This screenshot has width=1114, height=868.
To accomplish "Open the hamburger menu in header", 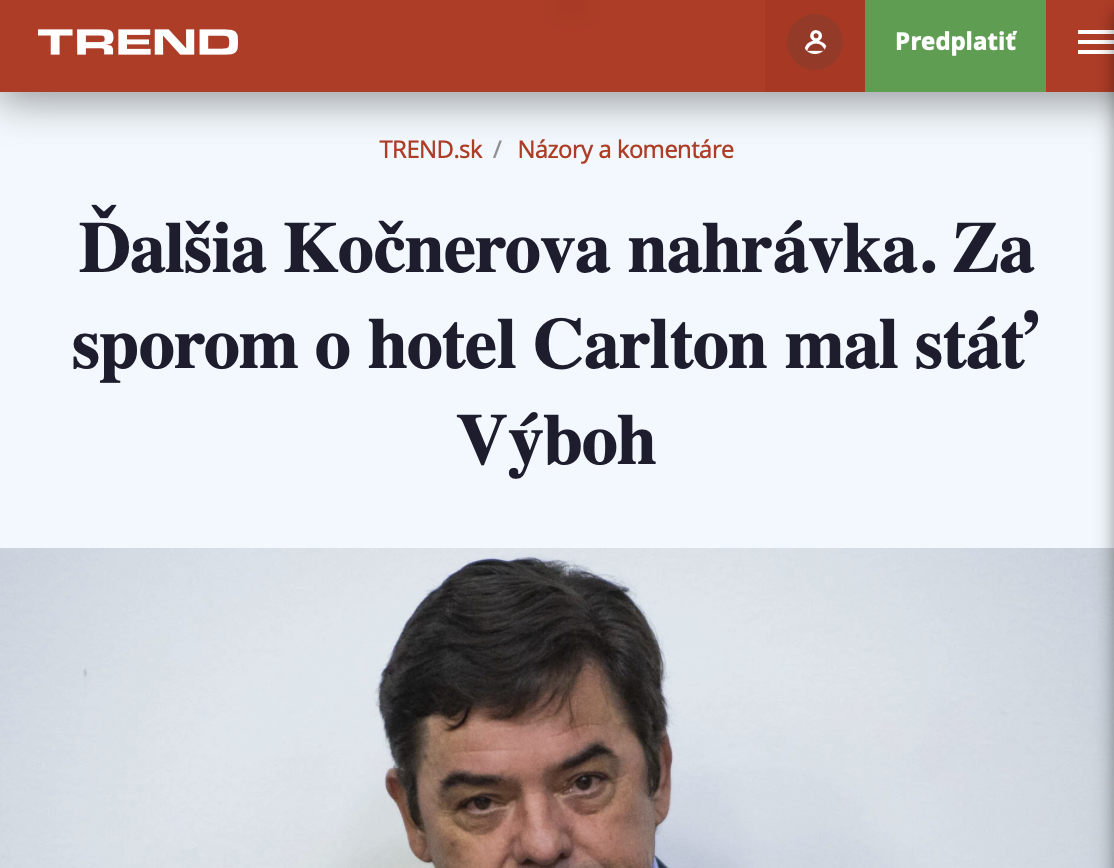I will (x=1096, y=43).
